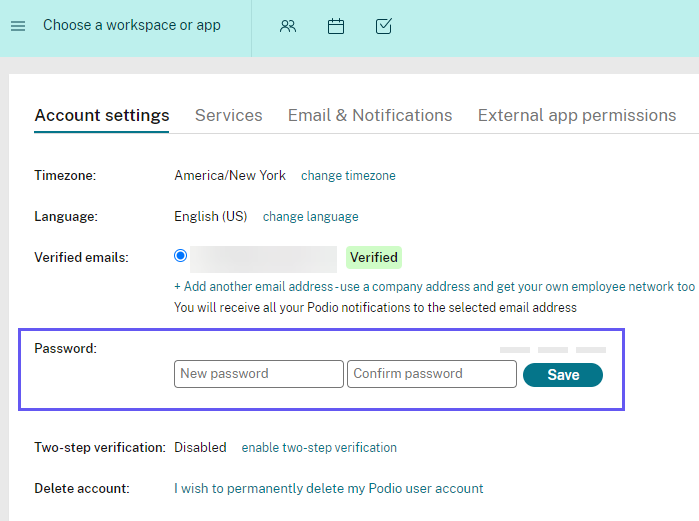This screenshot has height=521, width=699.
Task: Click the permanently delete Podio account link
Action: point(329,488)
